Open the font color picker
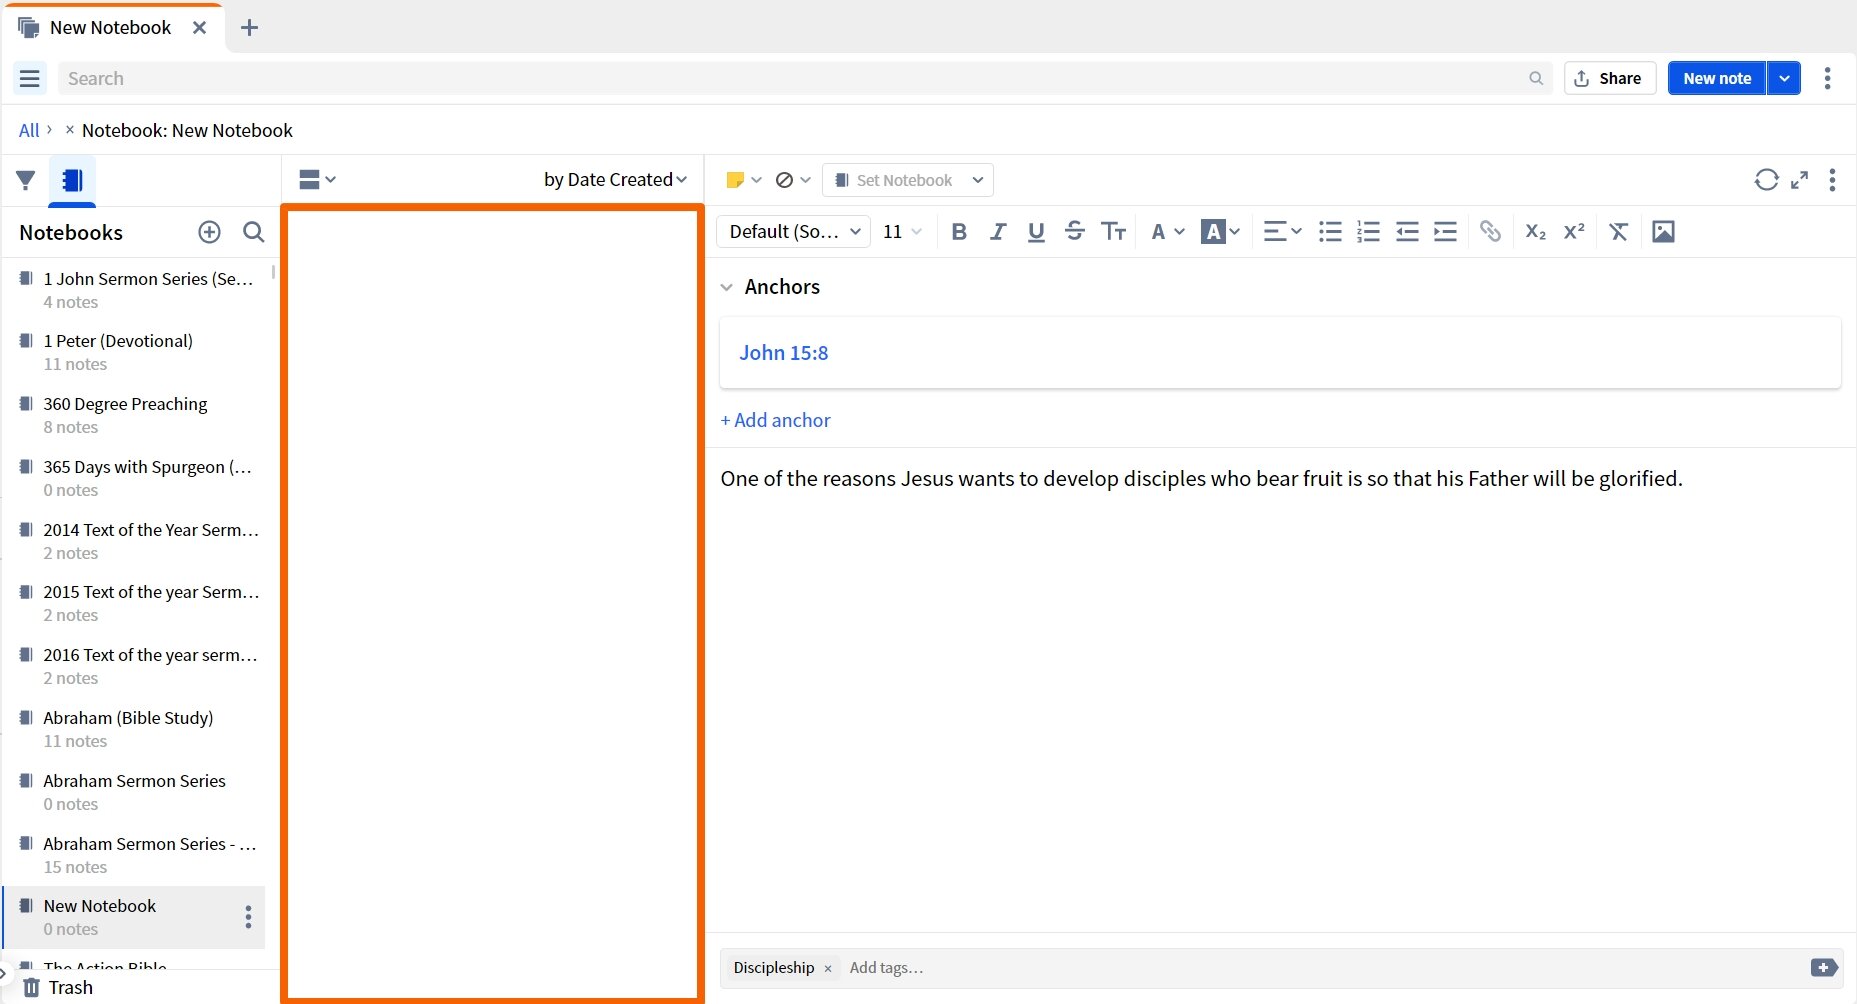The height and width of the screenshot is (1004, 1857). coord(1167,232)
